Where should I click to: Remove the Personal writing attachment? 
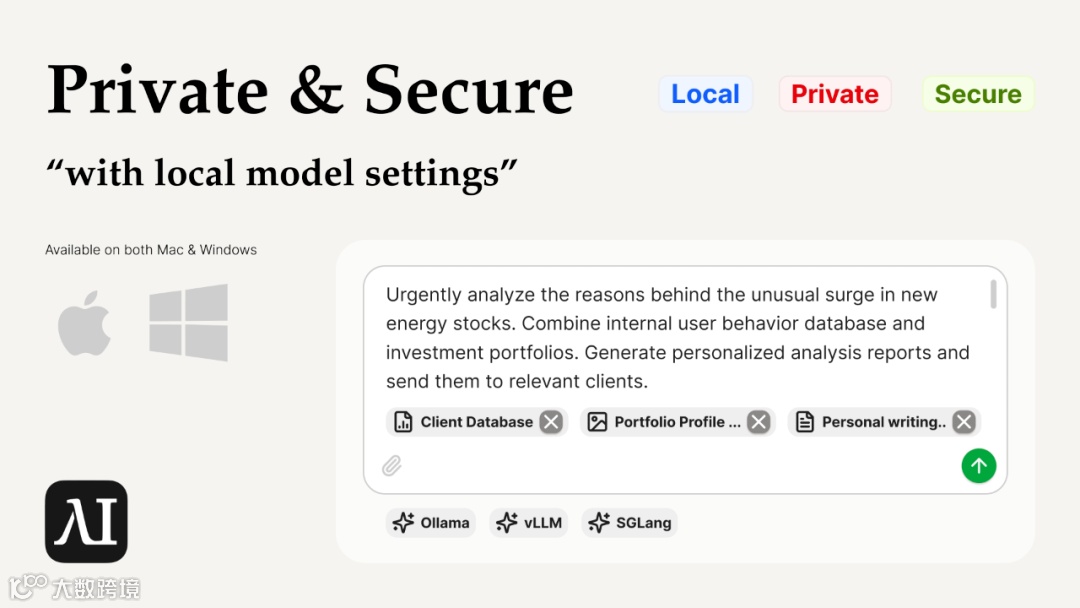[964, 422]
